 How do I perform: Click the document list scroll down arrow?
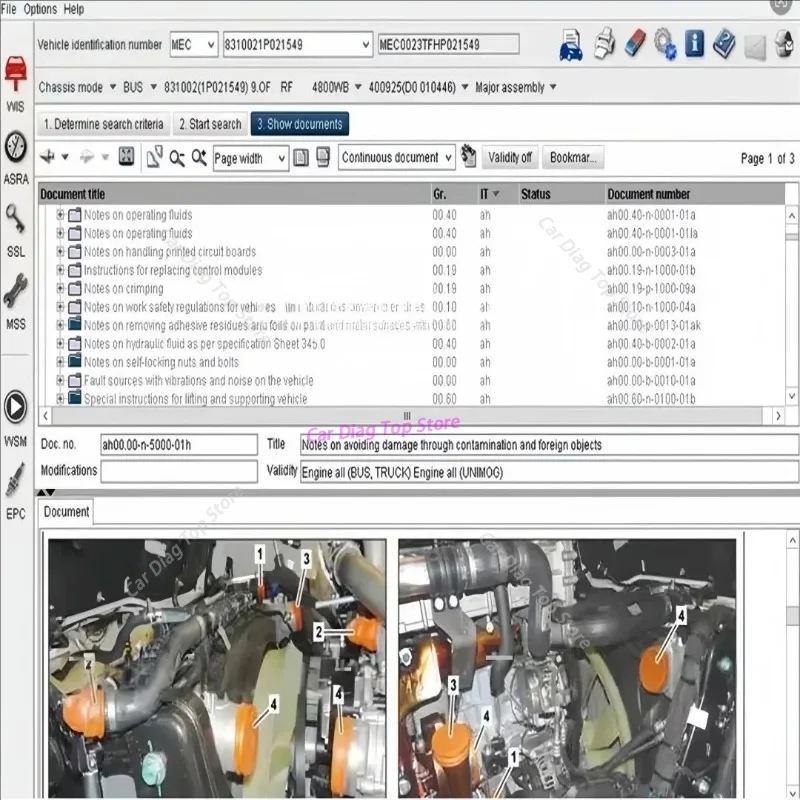click(x=791, y=396)
